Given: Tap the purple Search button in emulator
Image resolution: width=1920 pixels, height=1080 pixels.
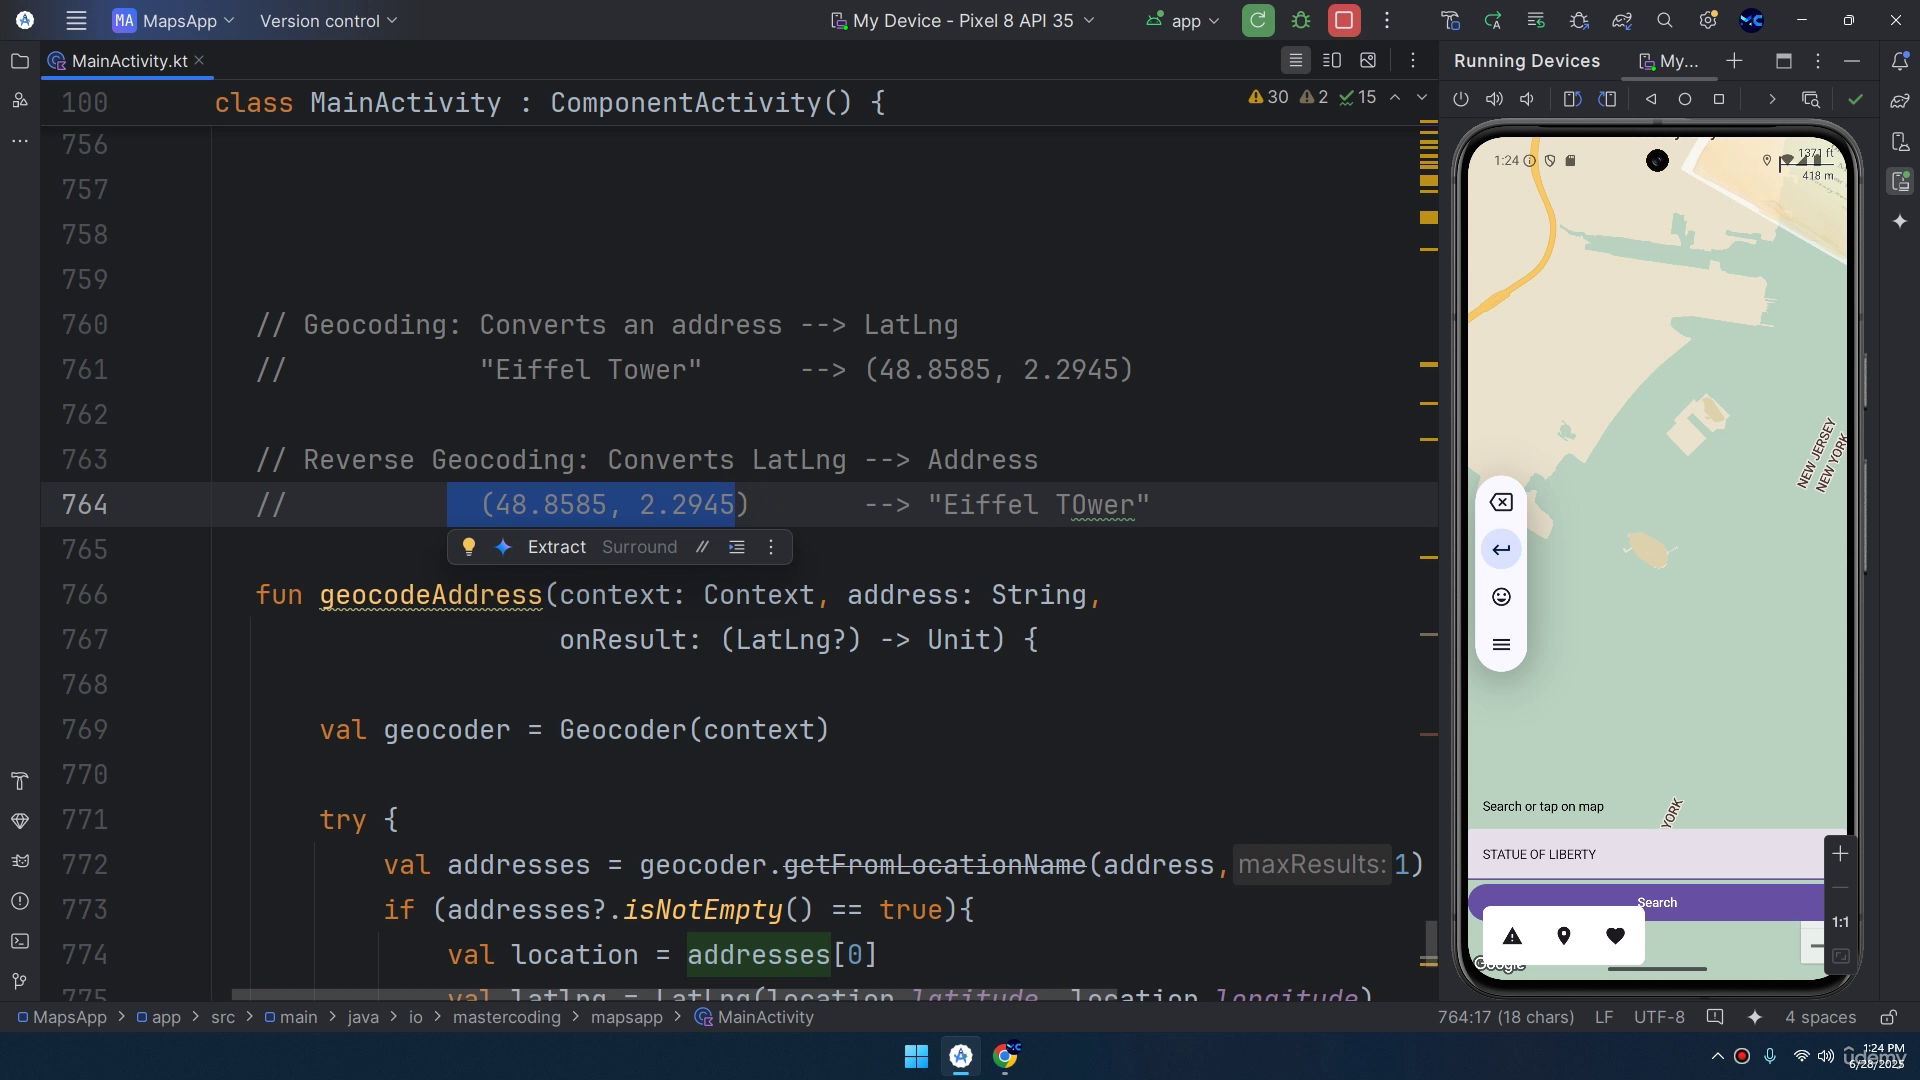Looking at the screenshot, I should [1656, 902].
